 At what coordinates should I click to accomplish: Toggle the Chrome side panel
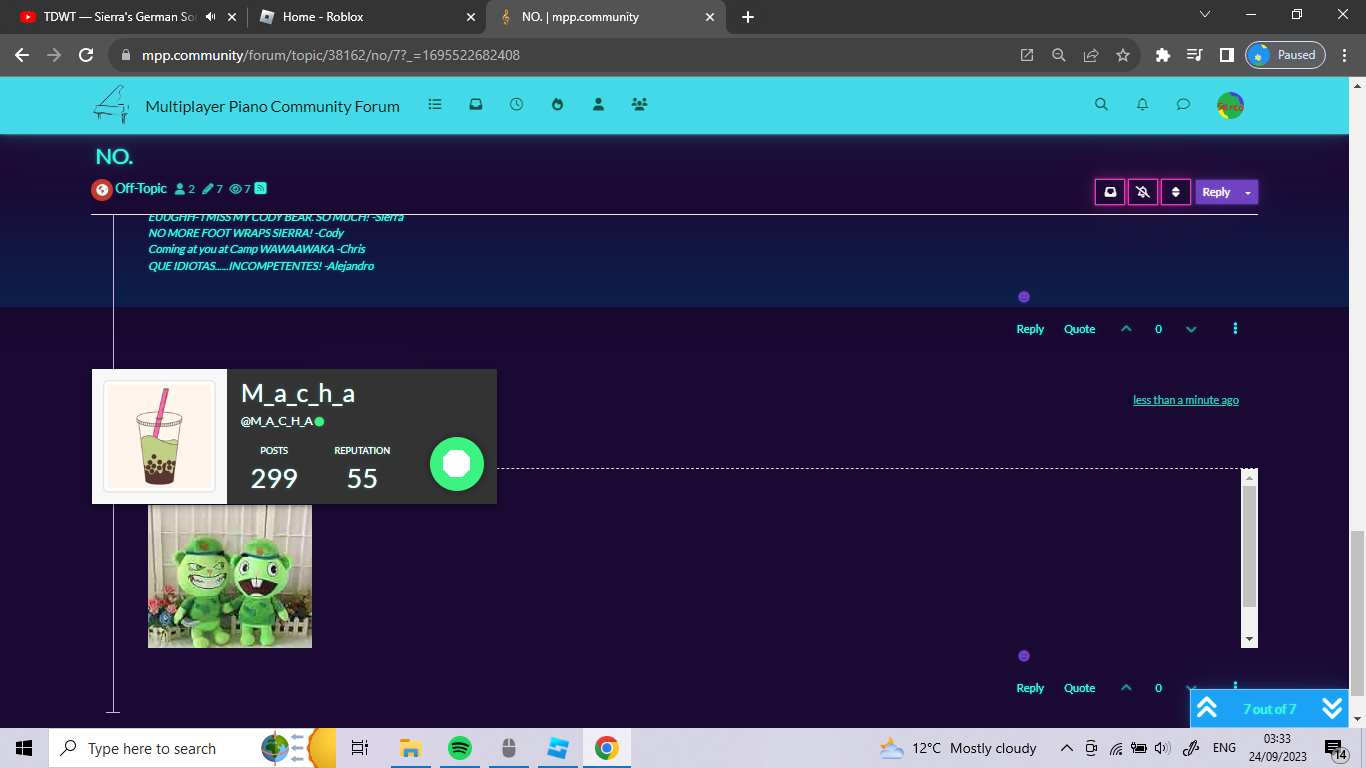click(1226, 55)
